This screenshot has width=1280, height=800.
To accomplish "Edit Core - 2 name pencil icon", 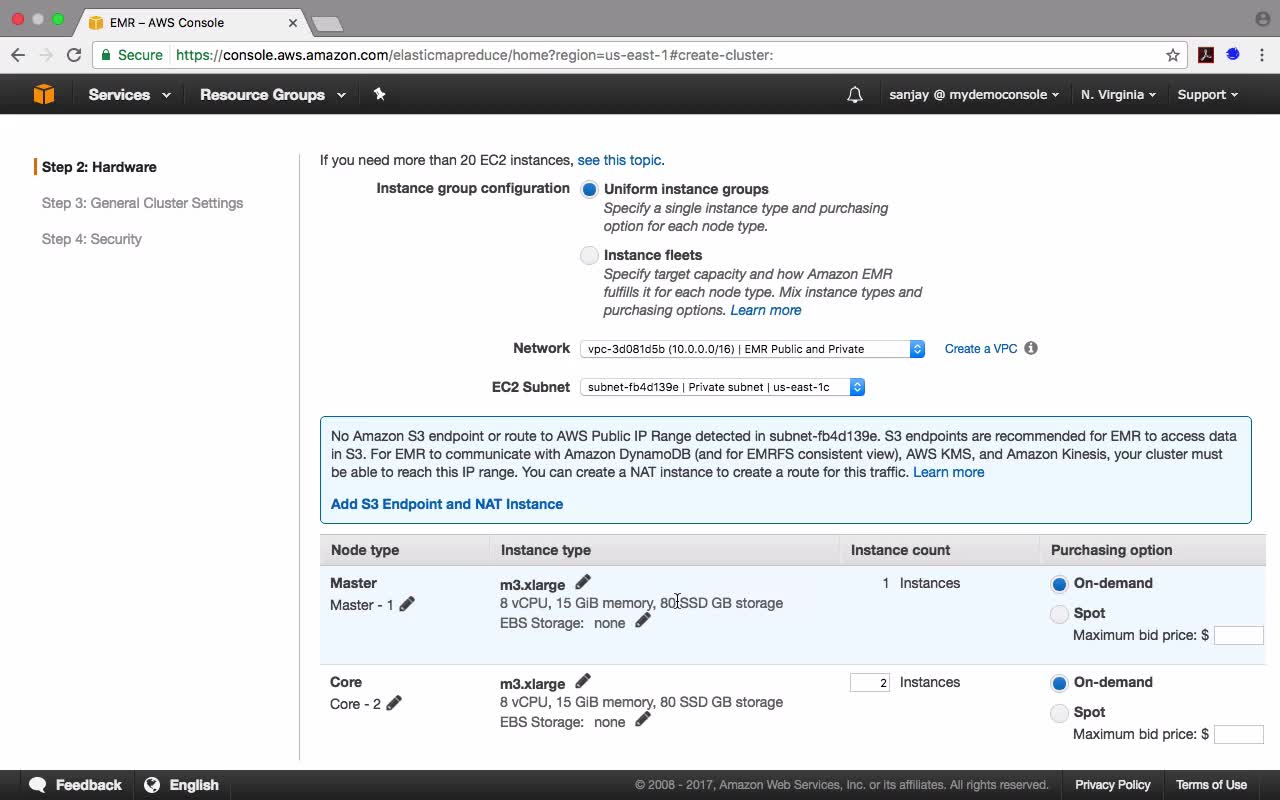I will 394,703.
